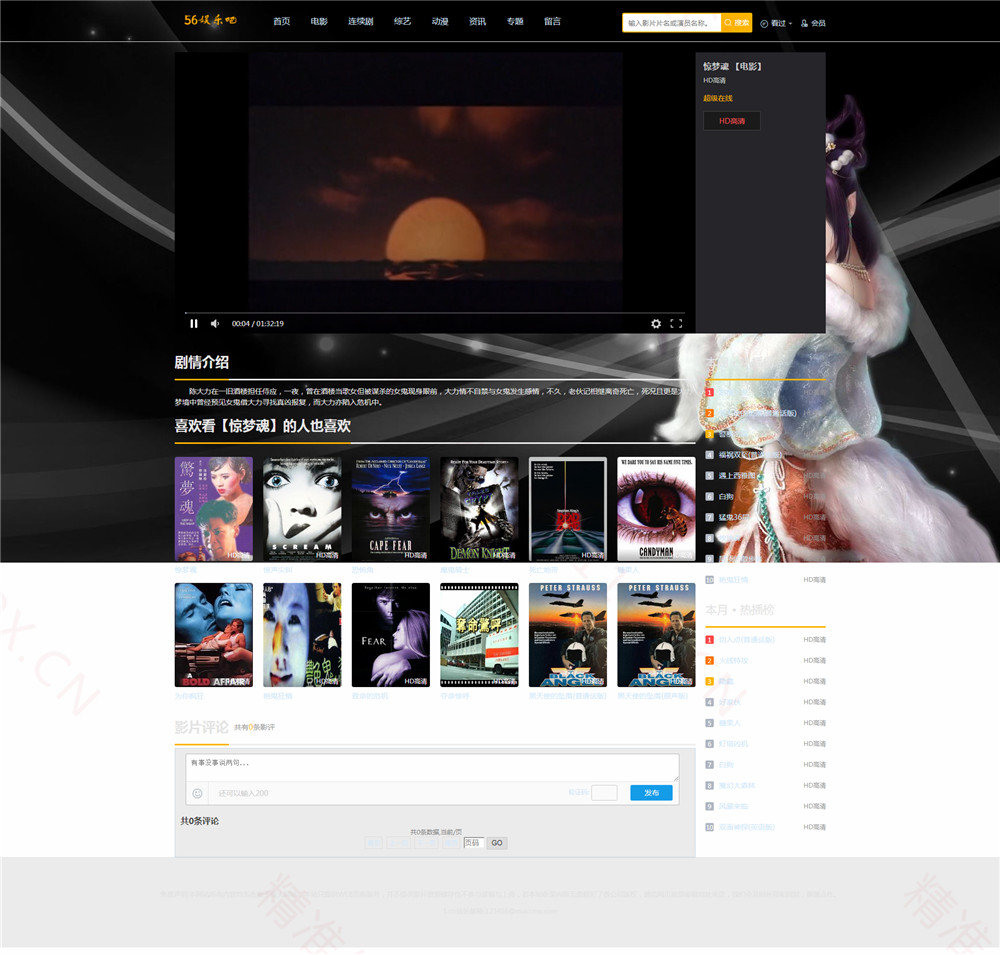The width and height of the screenshot is (1000, 955).
Task: Click the comment text area
Action: point(432,767)
